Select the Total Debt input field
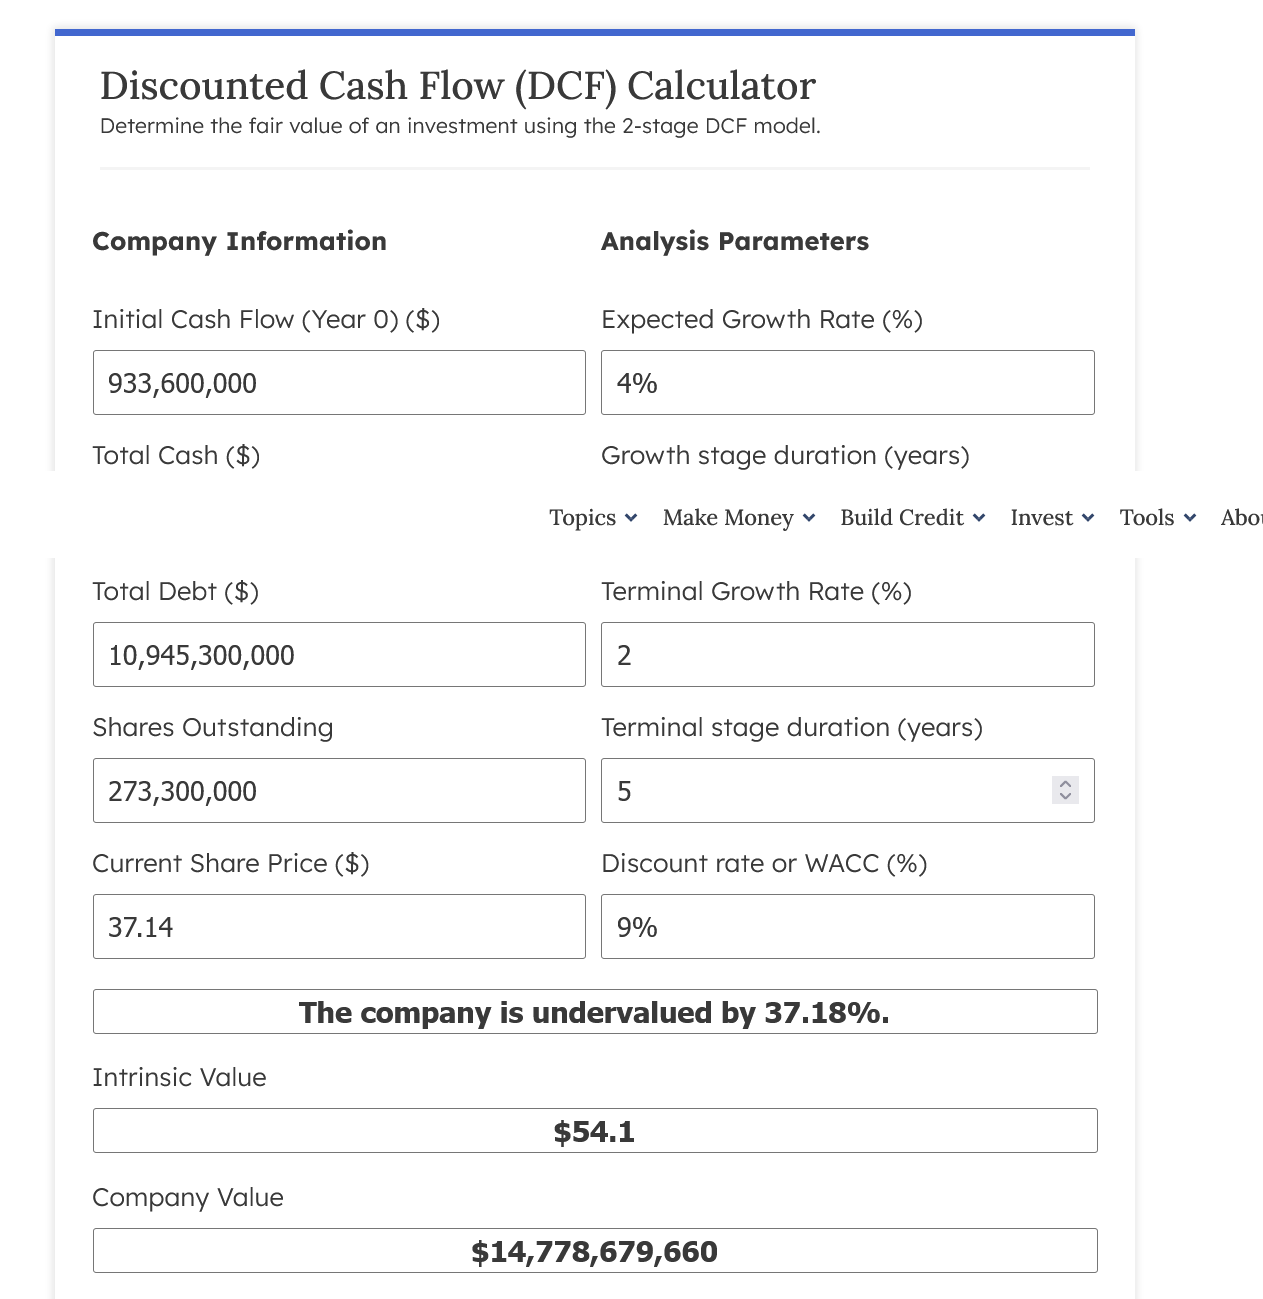 click(339, 654)
